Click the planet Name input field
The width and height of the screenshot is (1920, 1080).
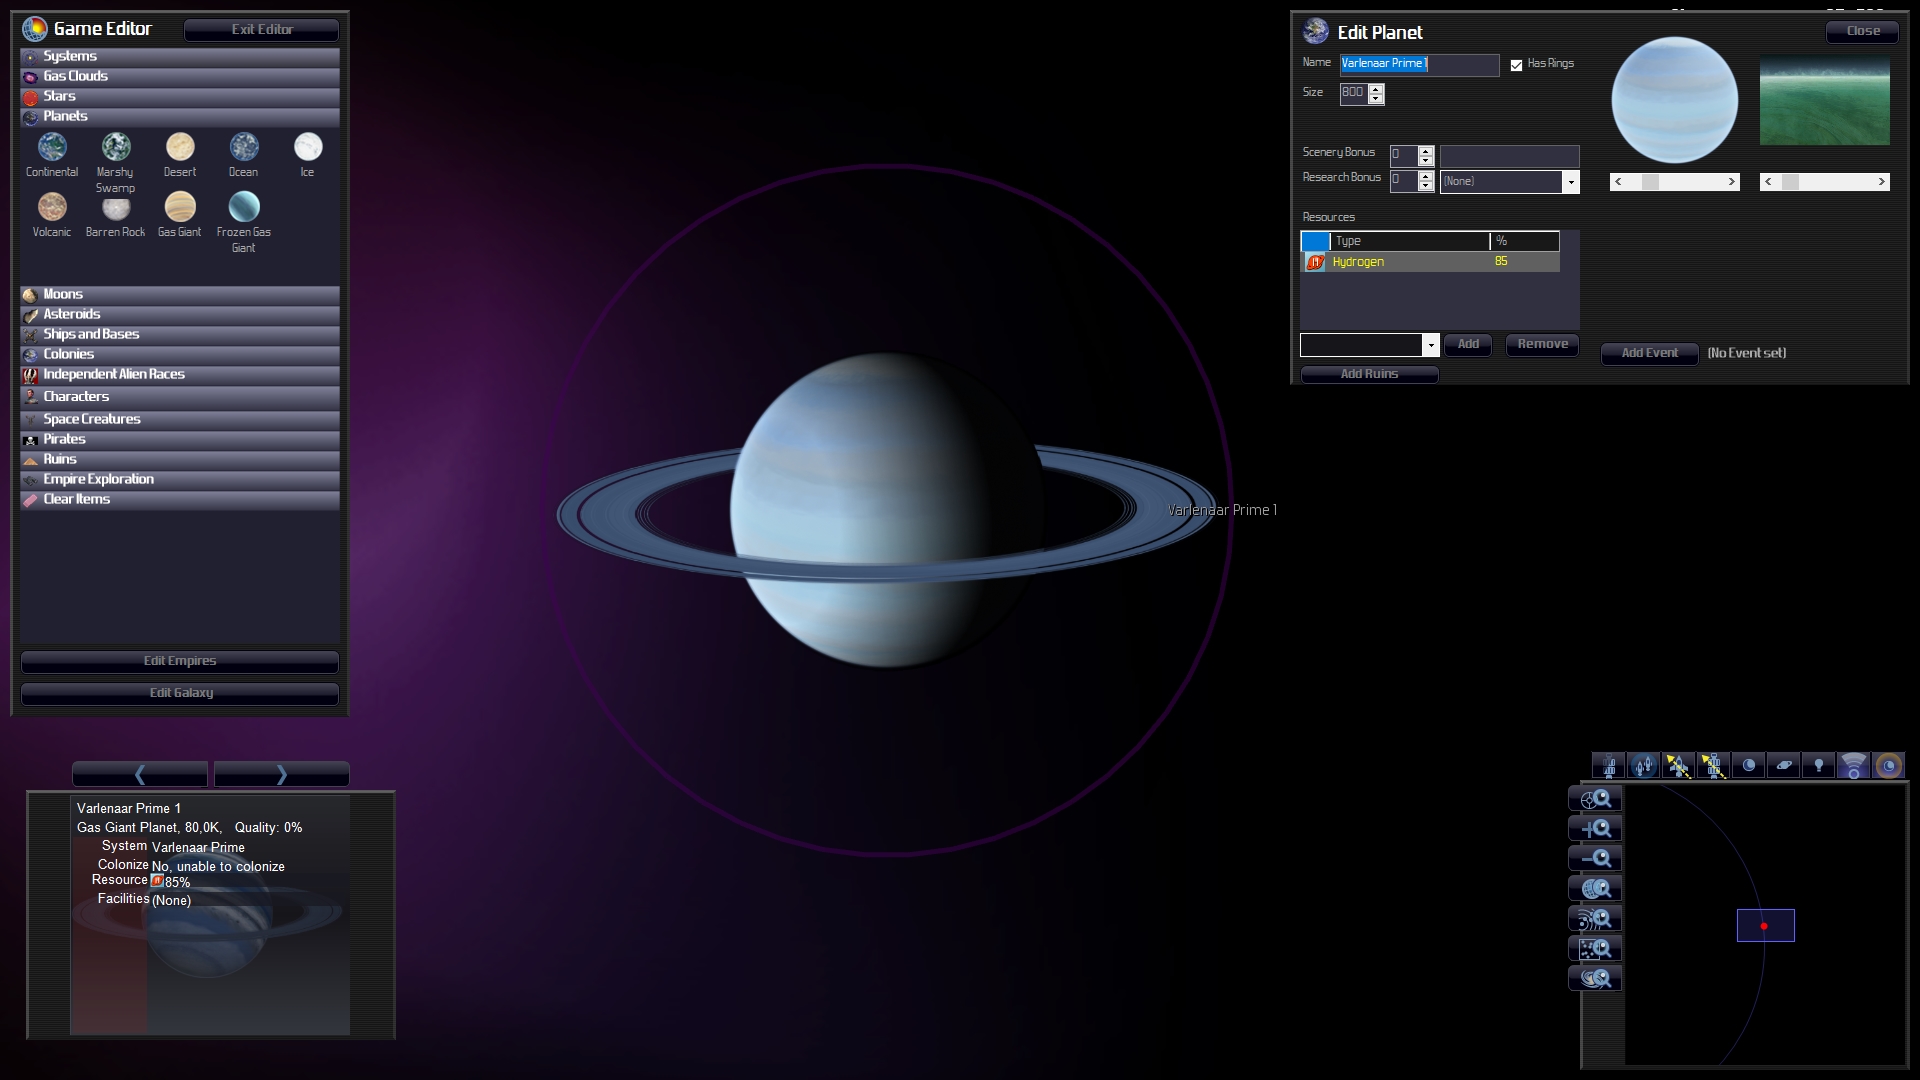click(1418, 64)
